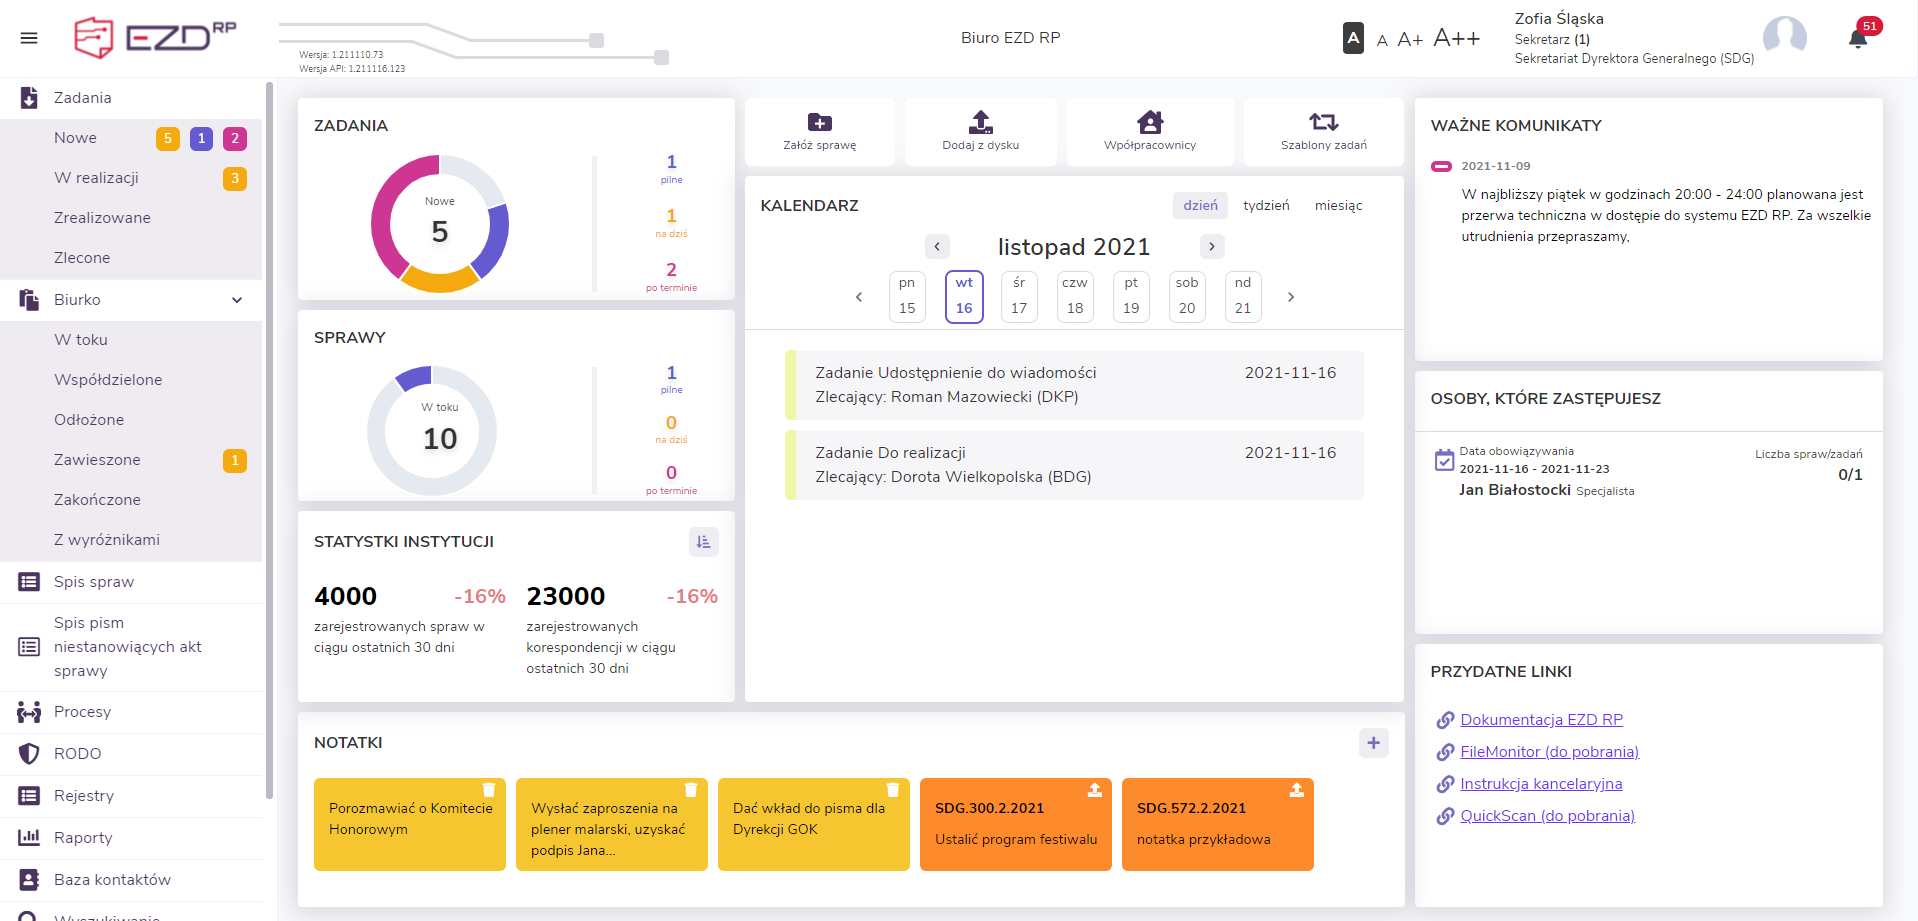Open Spis spraw in sidebar
1918x921 pixels.
pyautogui.click(x=94, y=582)
